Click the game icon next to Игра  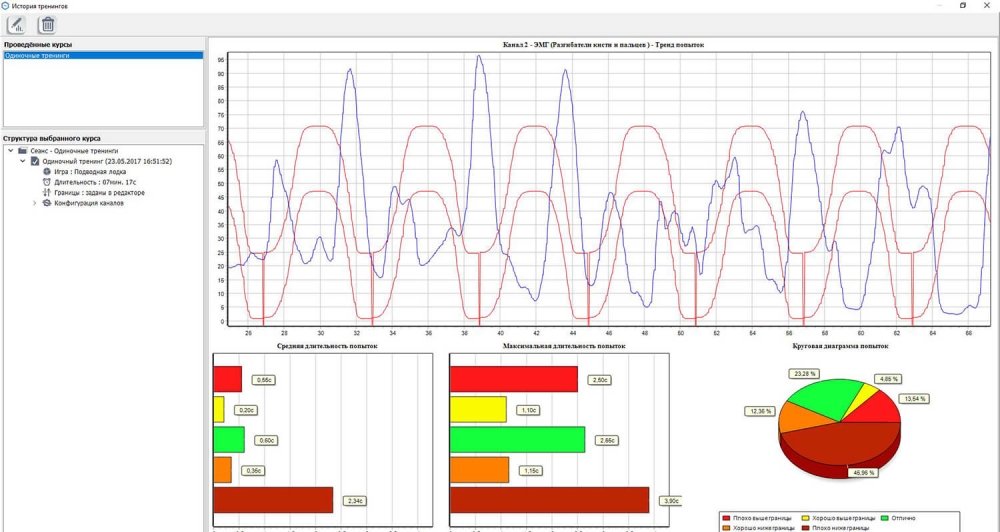click(x=47, y=171)
